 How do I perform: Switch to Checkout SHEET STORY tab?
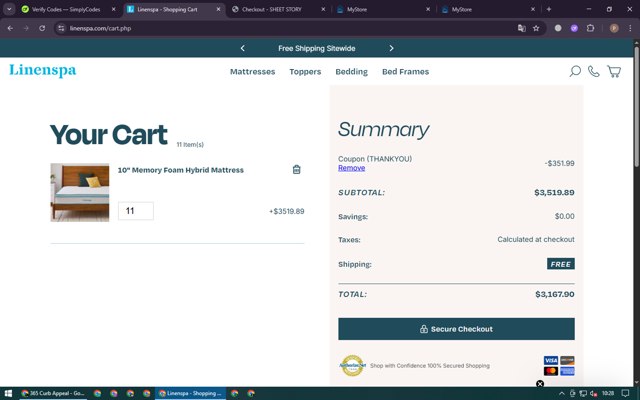tap(280, 9)
